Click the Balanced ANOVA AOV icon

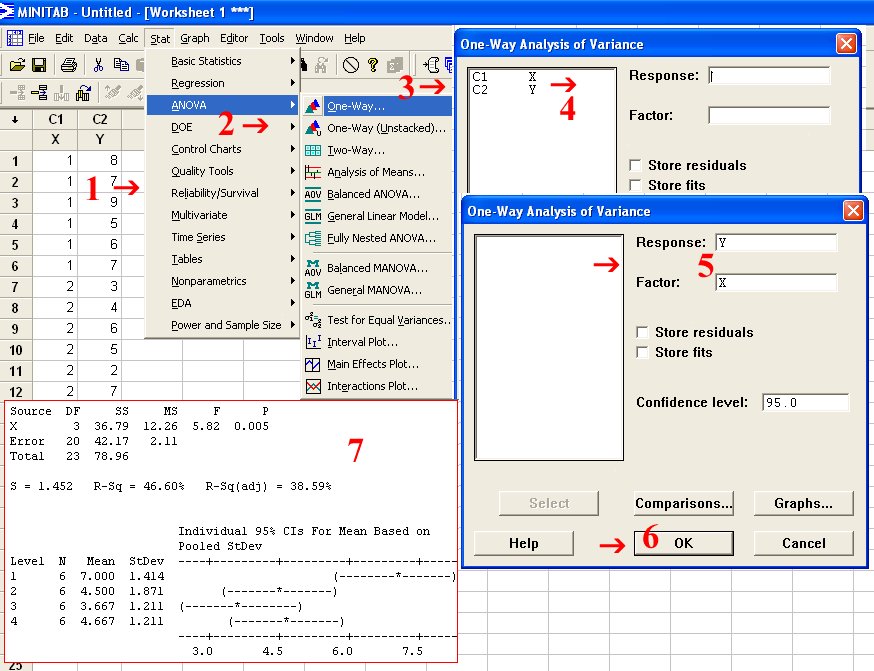[x=313, y=194]
